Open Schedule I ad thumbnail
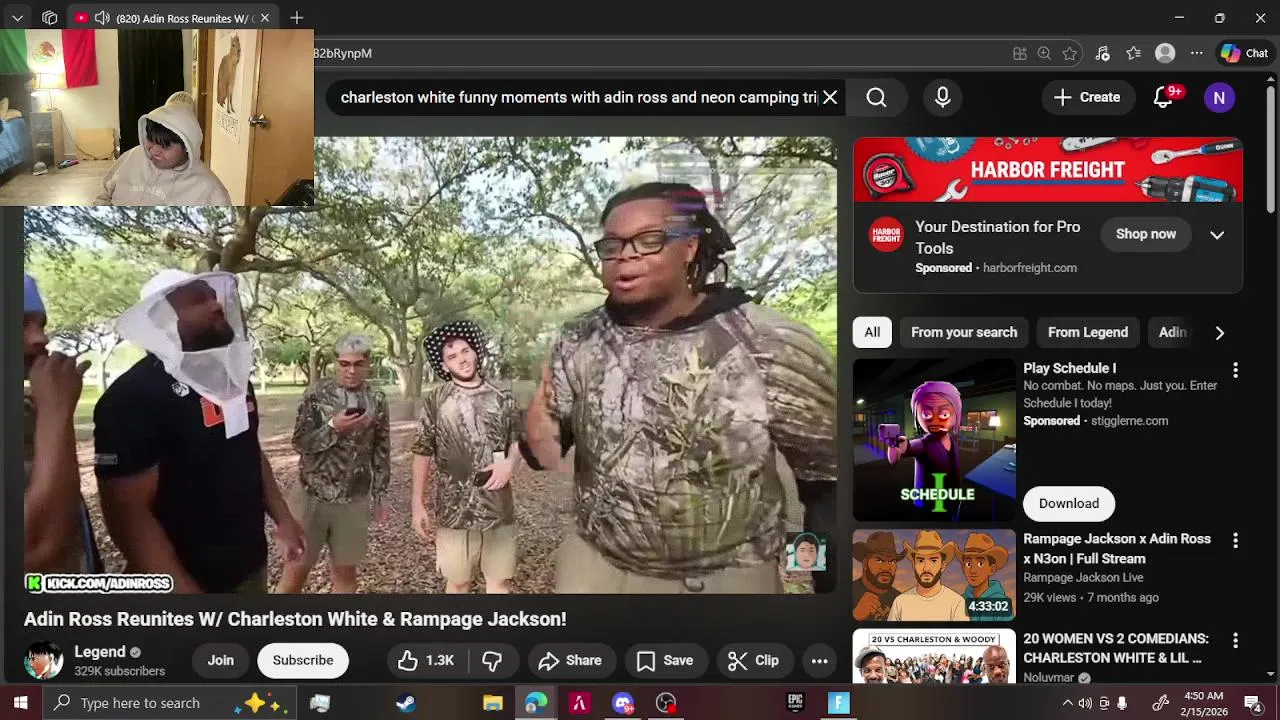The image size is (1280, 720). (934, 440)
